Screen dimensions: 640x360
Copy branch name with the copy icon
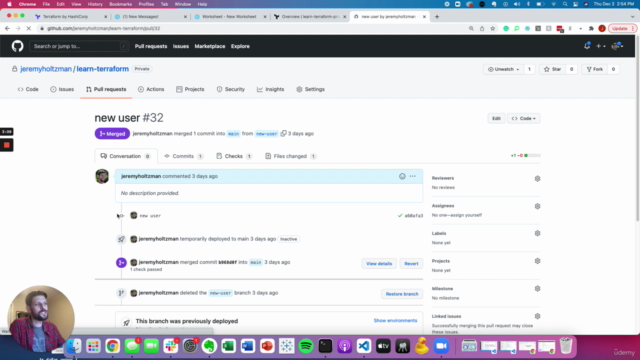(283, 133)
